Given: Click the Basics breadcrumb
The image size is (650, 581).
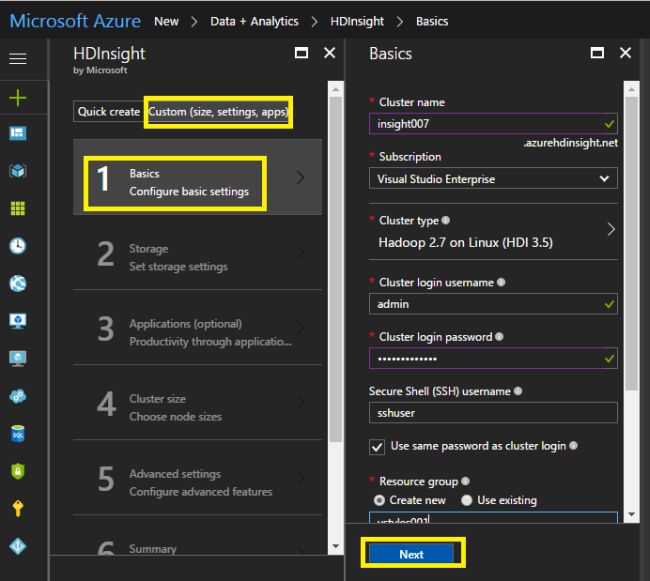Looking at the screenshot, I should pos(432,21).
